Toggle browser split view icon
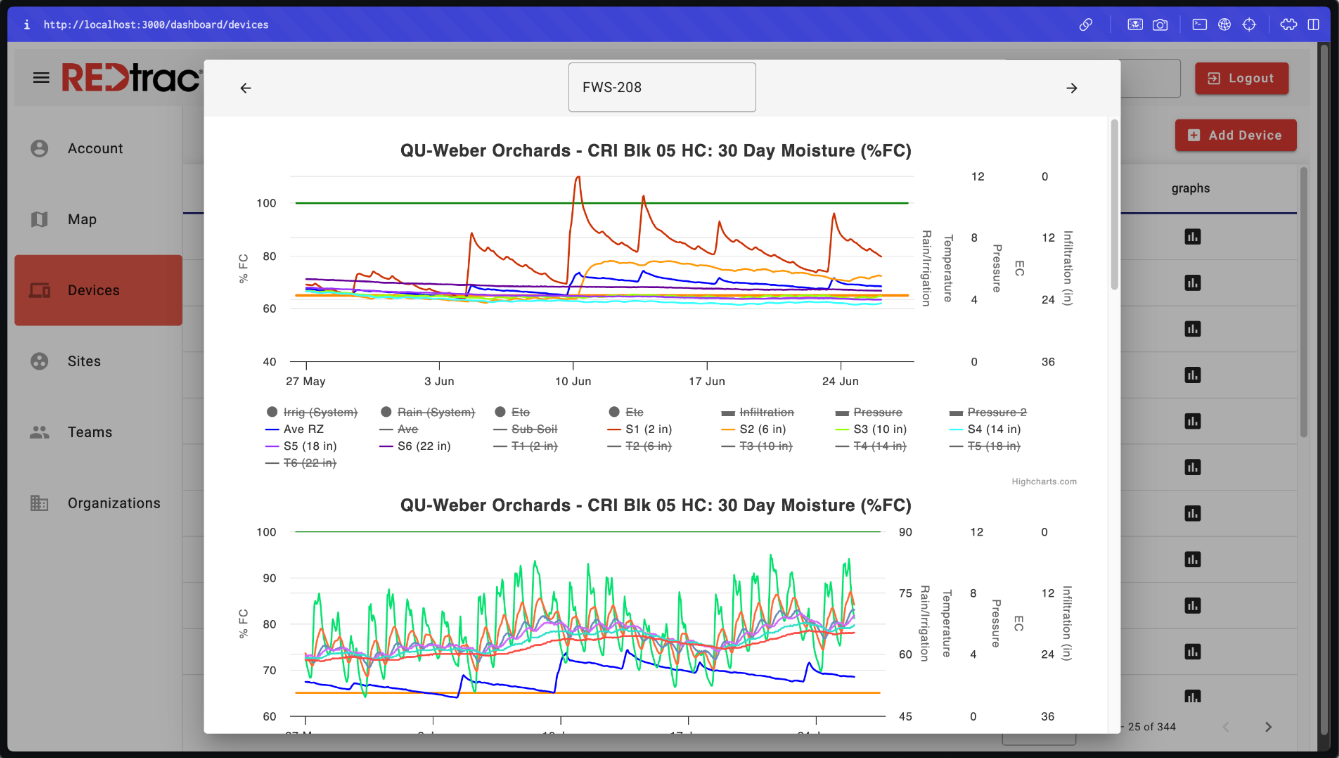Image resolution: width=1339 pixels, height=758 pixels. pos(1314,24)
